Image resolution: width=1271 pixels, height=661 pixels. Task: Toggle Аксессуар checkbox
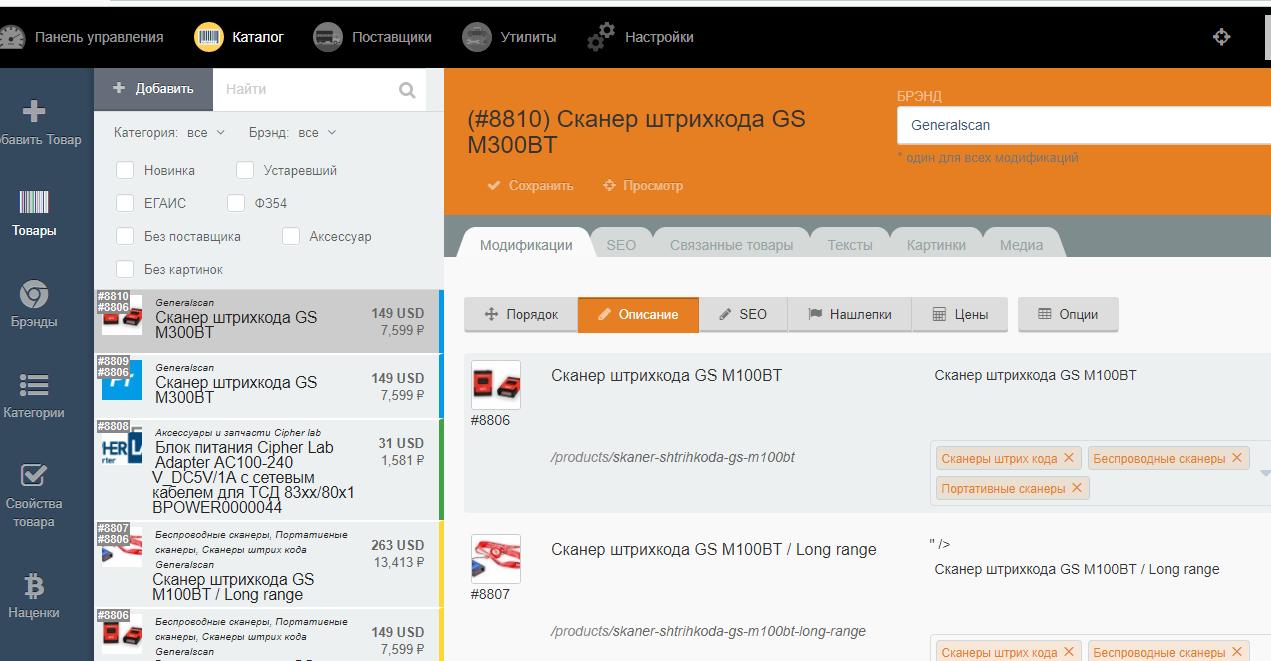[x=291, y=236]
